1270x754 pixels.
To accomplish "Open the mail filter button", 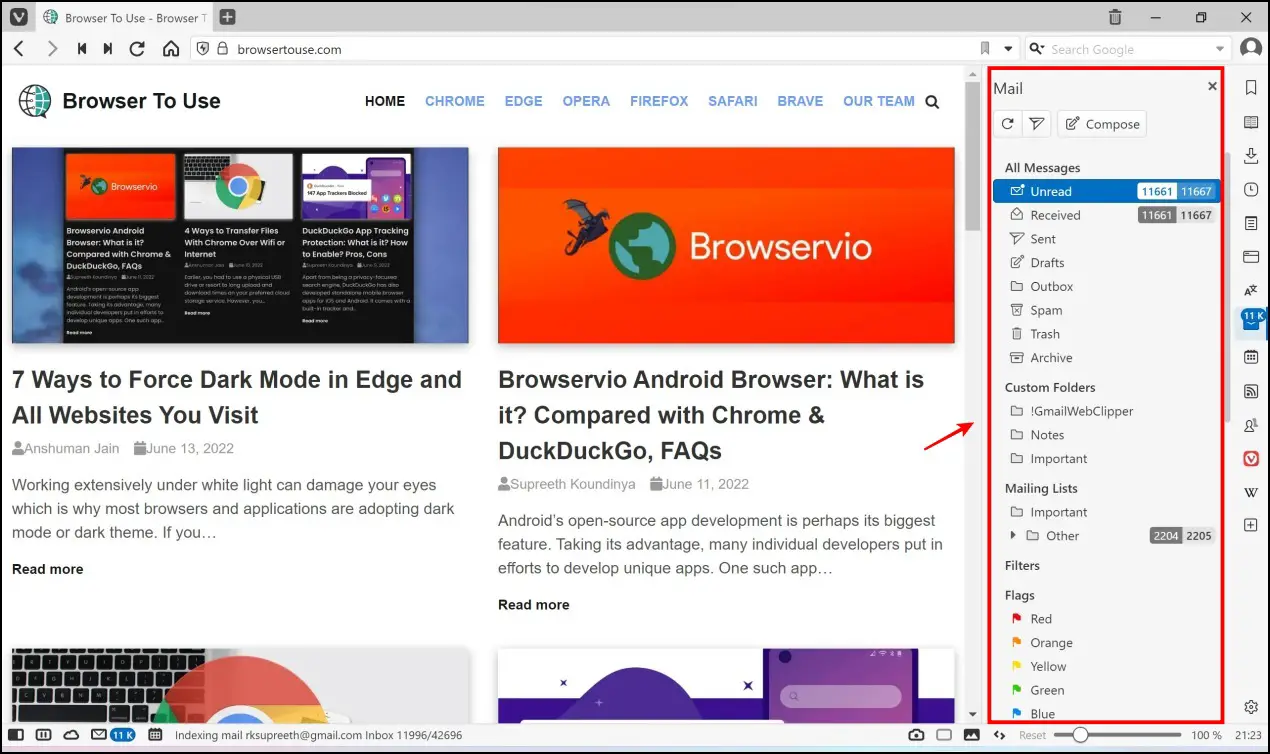I will (x=1036, y=124).
